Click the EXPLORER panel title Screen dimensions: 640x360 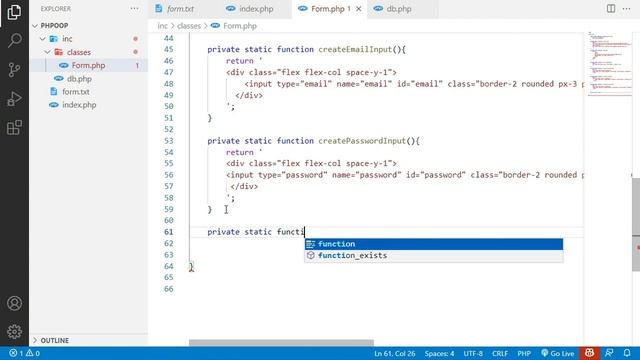(x=56, y=9)
